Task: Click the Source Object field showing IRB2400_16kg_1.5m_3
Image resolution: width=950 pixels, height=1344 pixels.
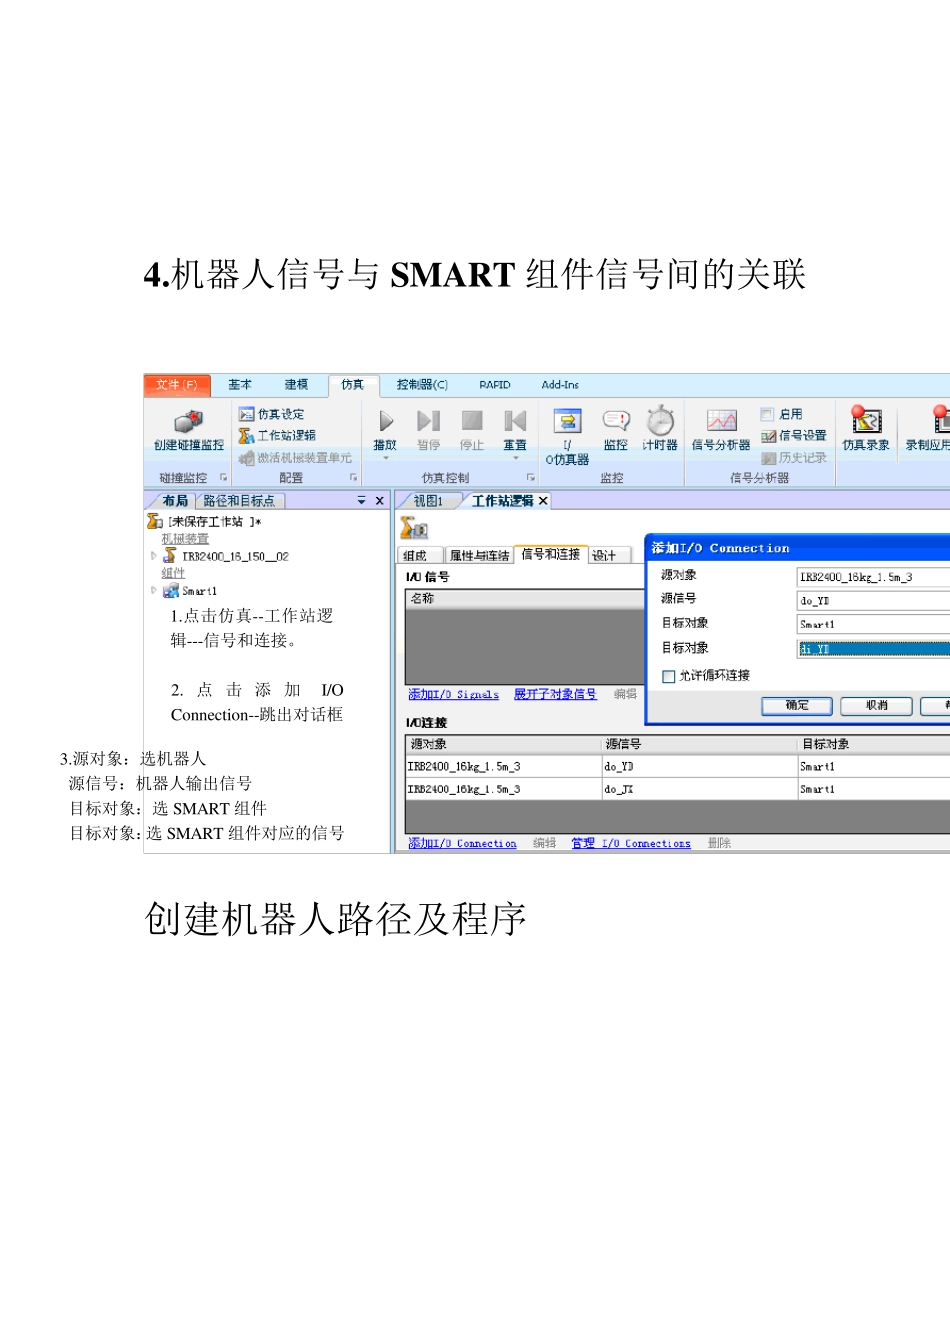Action: (873, 577)
